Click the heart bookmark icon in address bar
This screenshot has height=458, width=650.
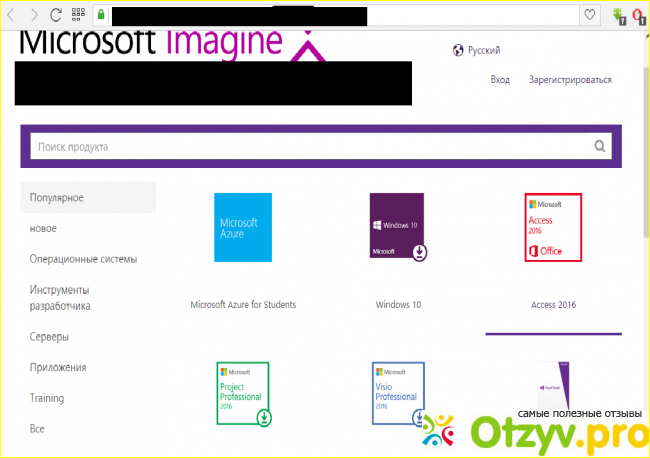590,15
